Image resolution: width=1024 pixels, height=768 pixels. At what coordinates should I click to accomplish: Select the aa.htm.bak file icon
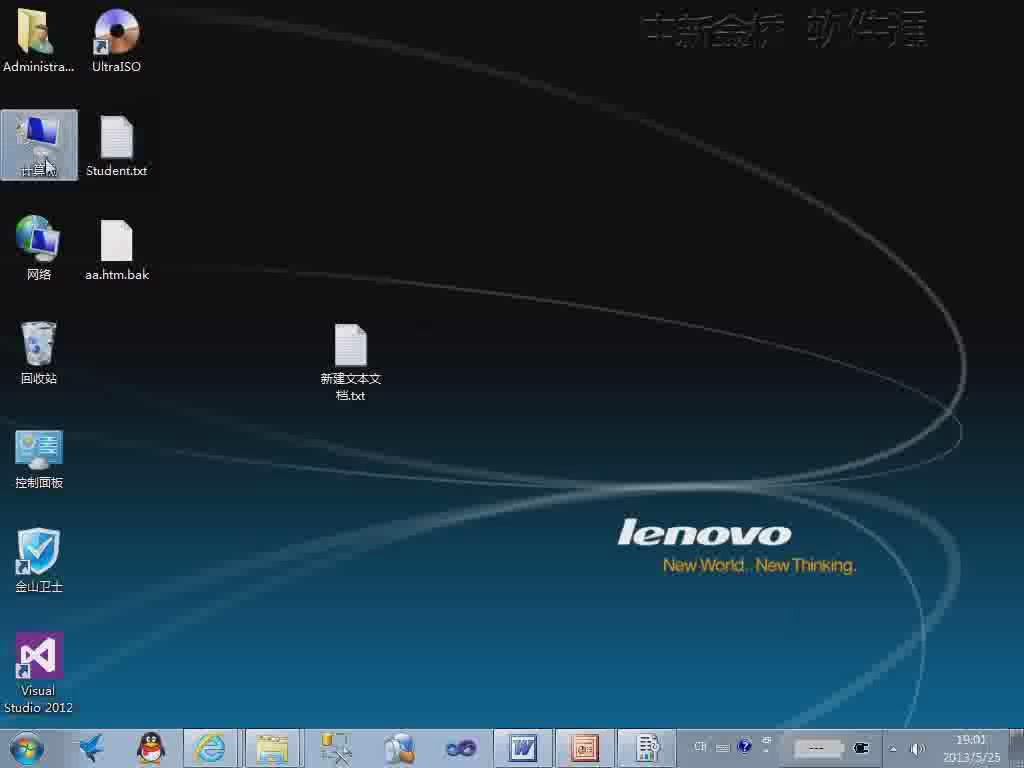117,249
